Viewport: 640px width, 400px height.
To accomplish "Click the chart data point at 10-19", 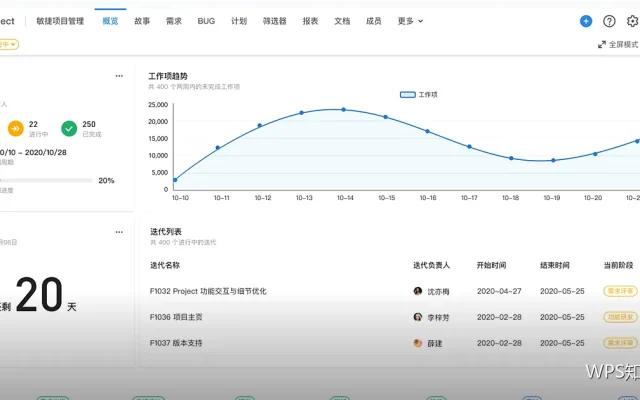I will click(x=553, y=160).
